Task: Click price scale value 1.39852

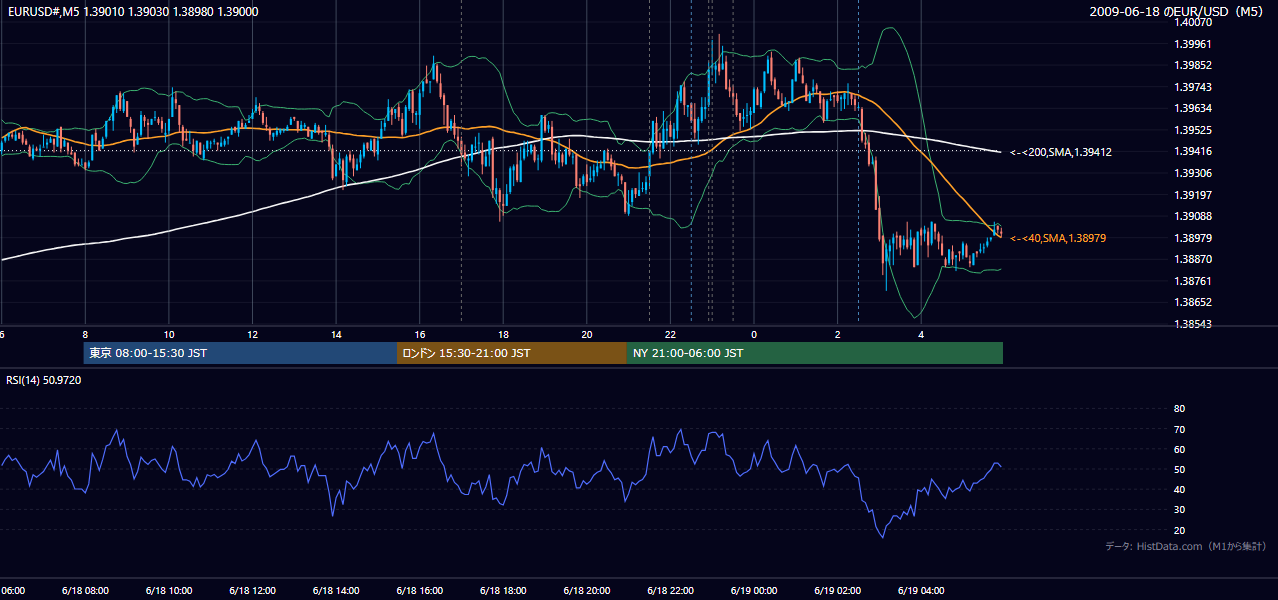Action: click(1194, 65)
